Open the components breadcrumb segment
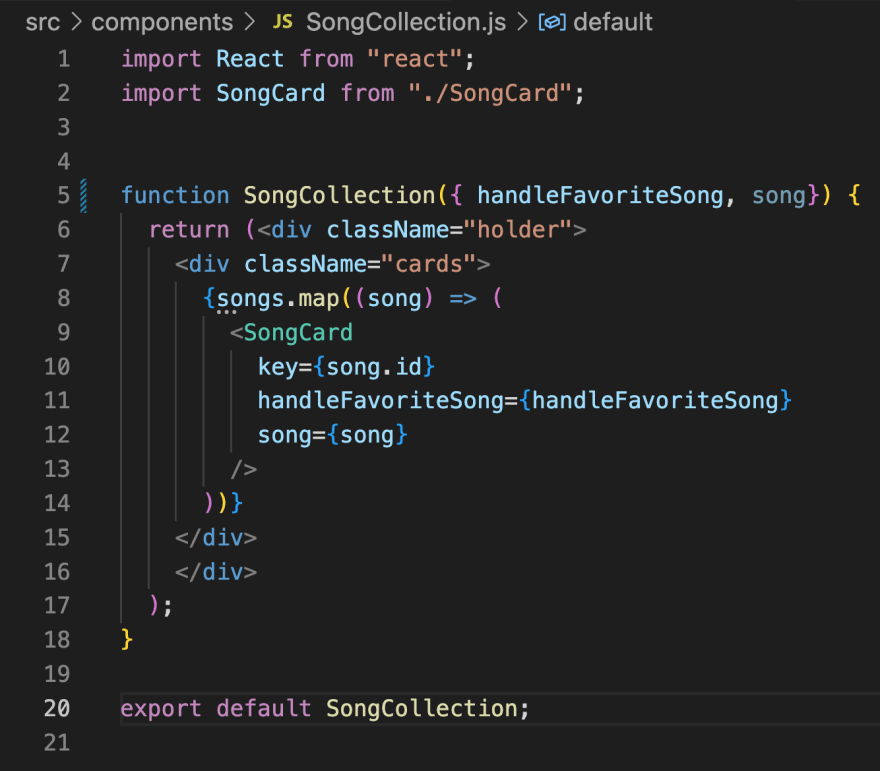 pyautogui.click(x=162, y=22)
